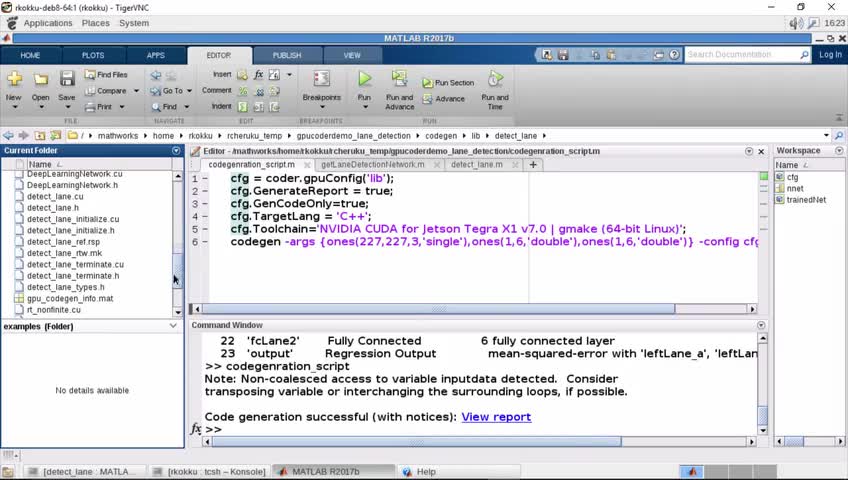Switch to the HOME ribbon tab
The height and width of the screenshot is (480, 848).
[x=30, y=55]
